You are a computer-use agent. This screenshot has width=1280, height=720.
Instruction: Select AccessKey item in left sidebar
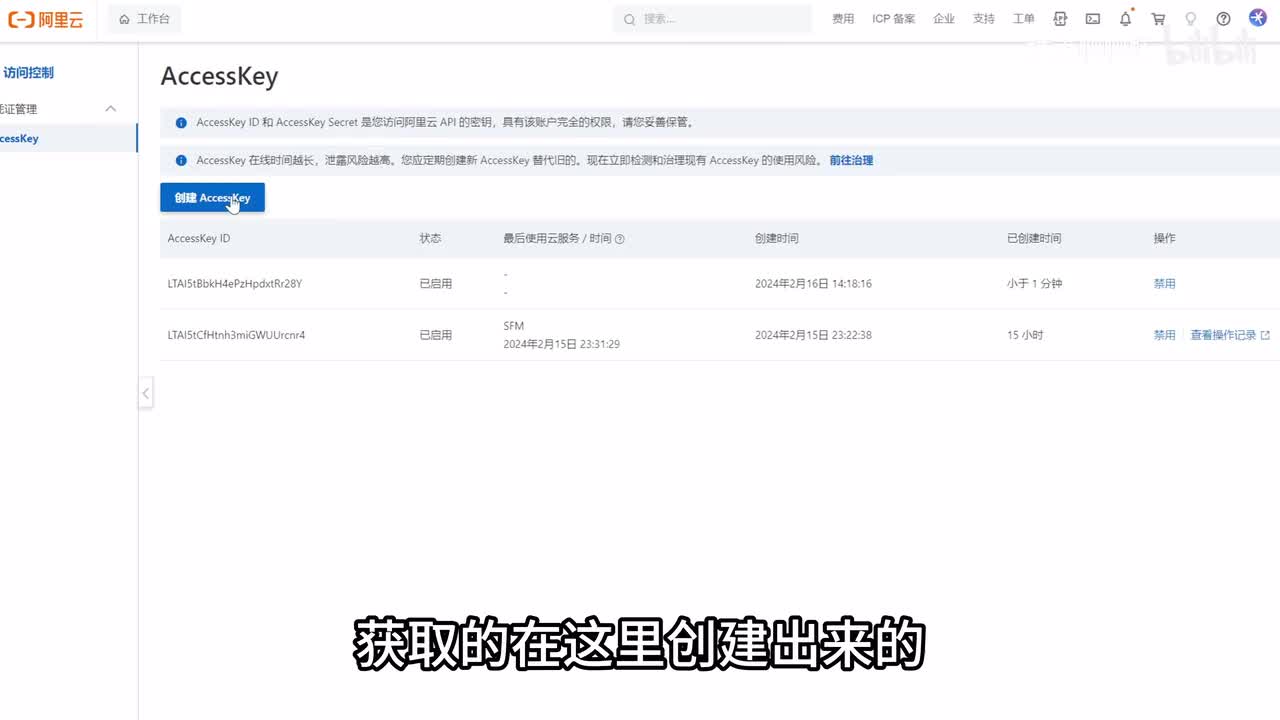pyautogui.click(x=20, y=138)
